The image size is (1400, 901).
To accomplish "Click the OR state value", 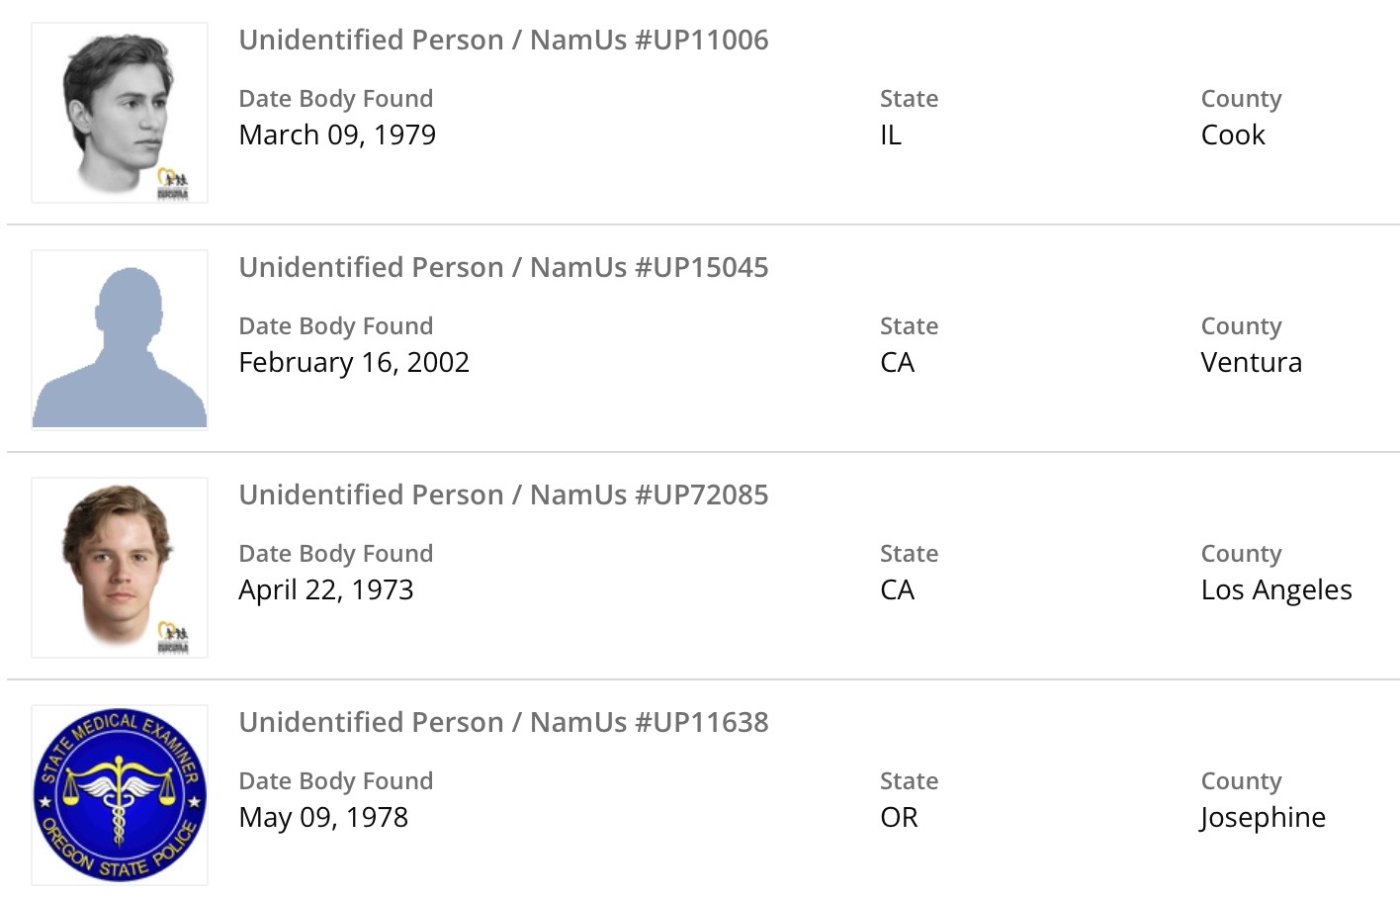I will pos(898,817).
